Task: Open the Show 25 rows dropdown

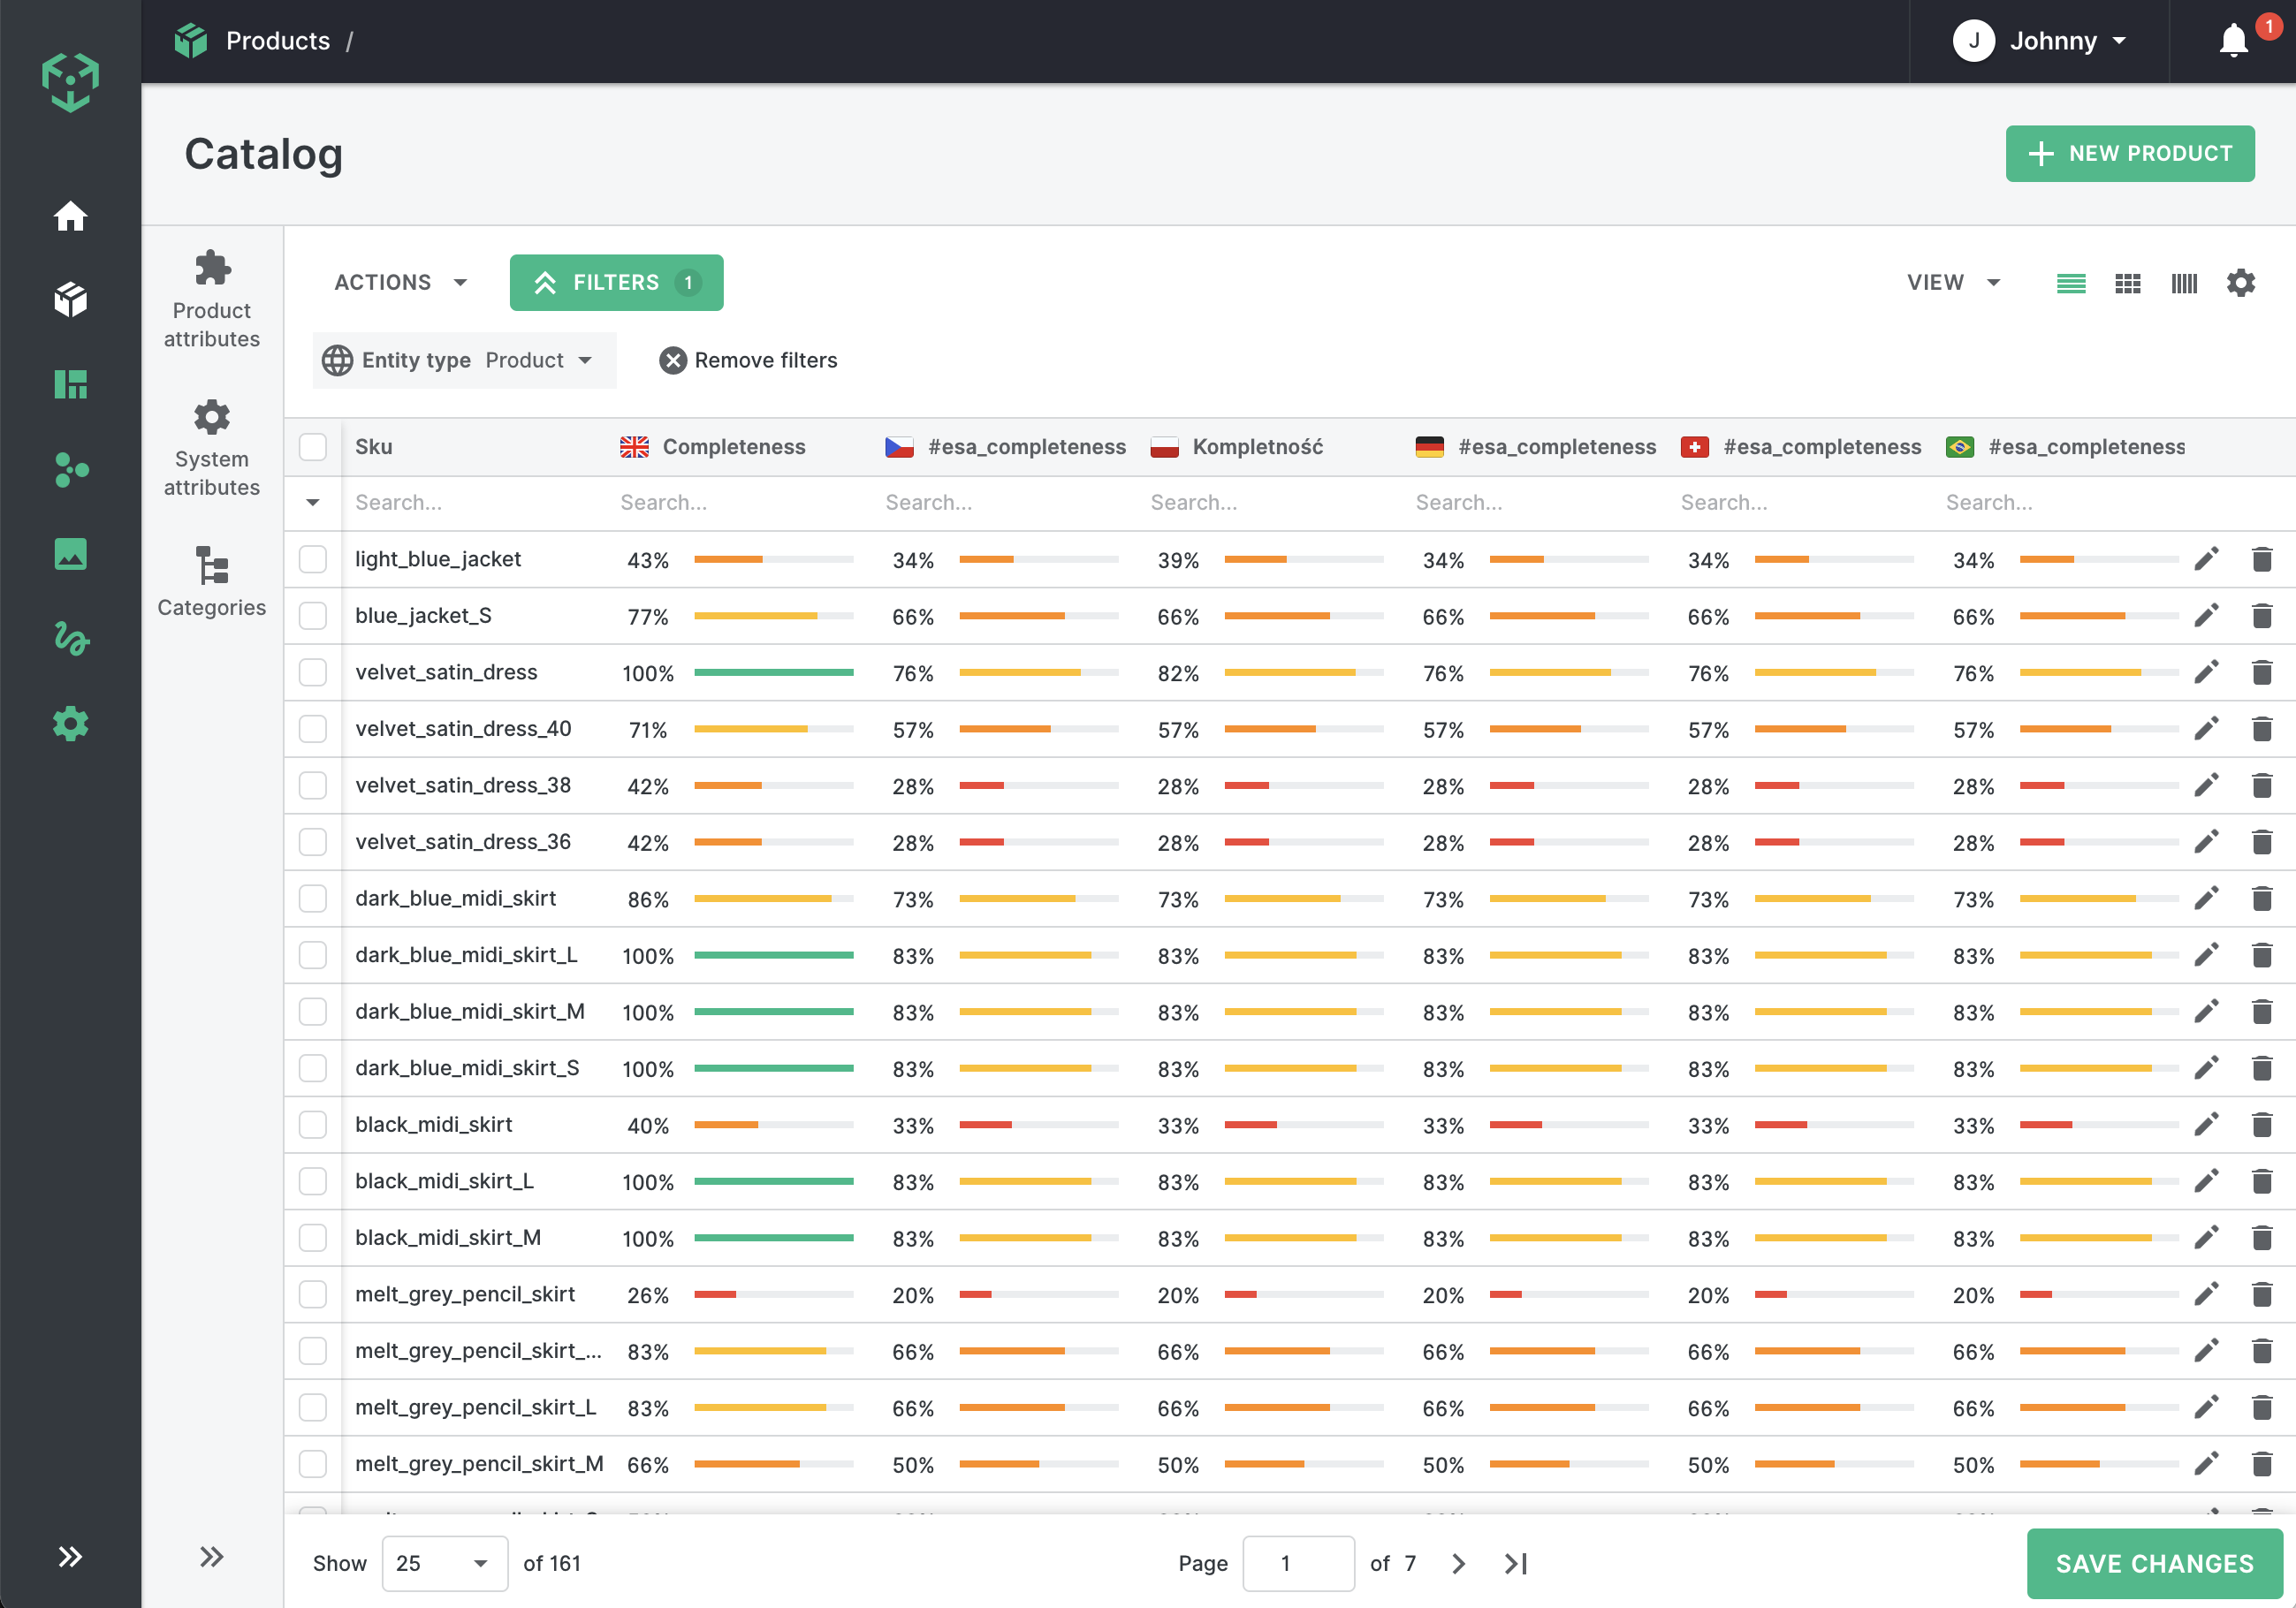Action: (x=444, y=1564)
